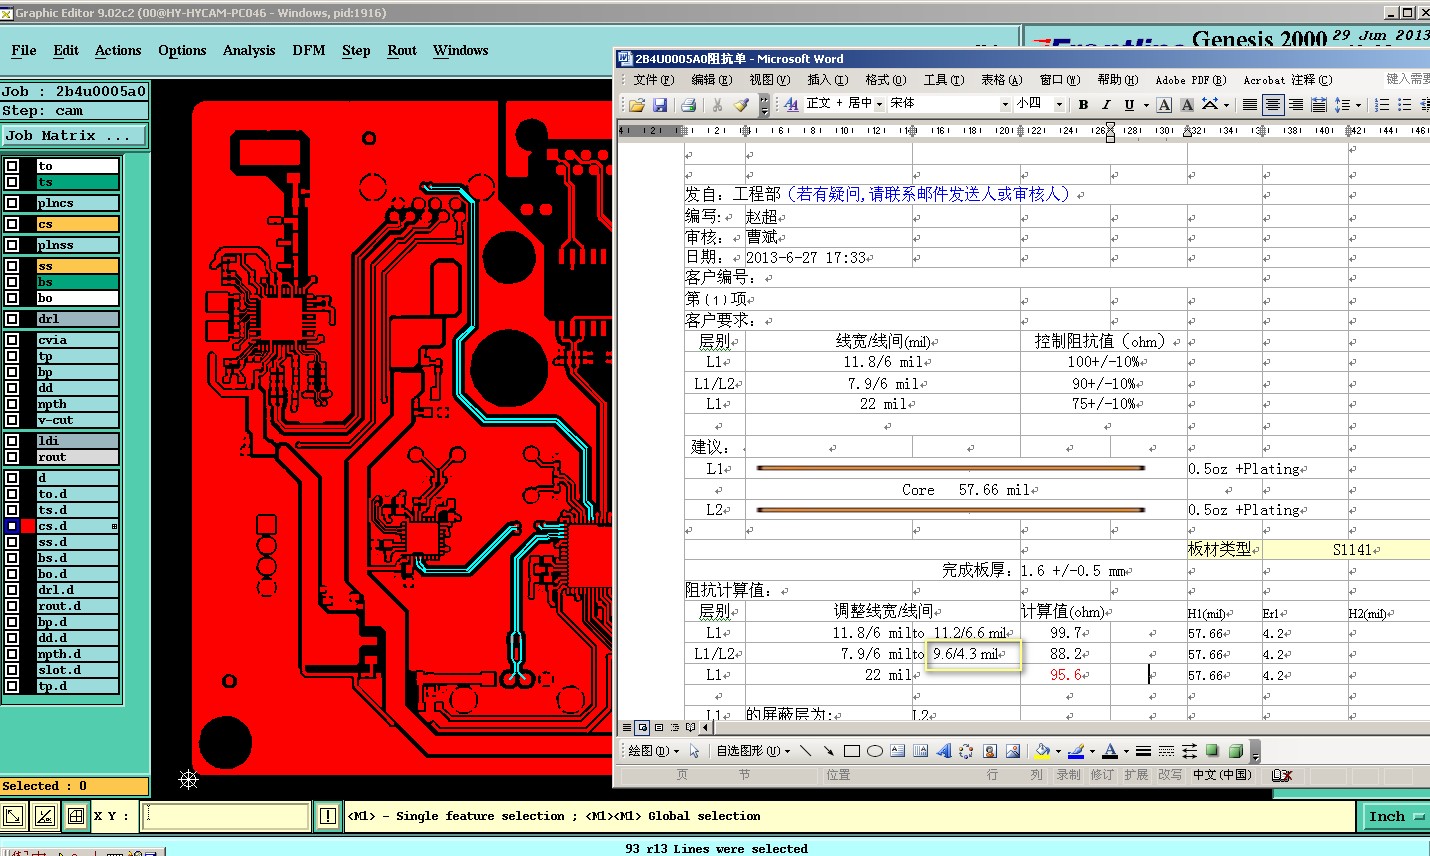This screenshot has height=856, width=1430.
Task: Toggle Italic formatting in Word
Action: [x=1106, y=104]
